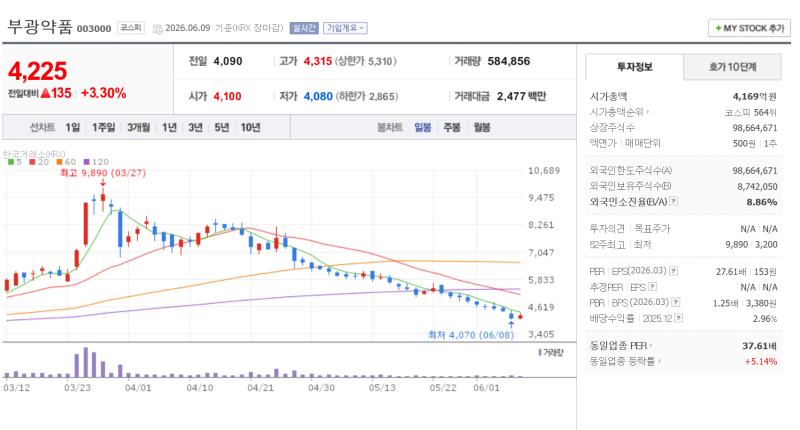Screen dimensions: 800x430
Task: Click the 동일업종 등락률 link label
Action: 622,361
